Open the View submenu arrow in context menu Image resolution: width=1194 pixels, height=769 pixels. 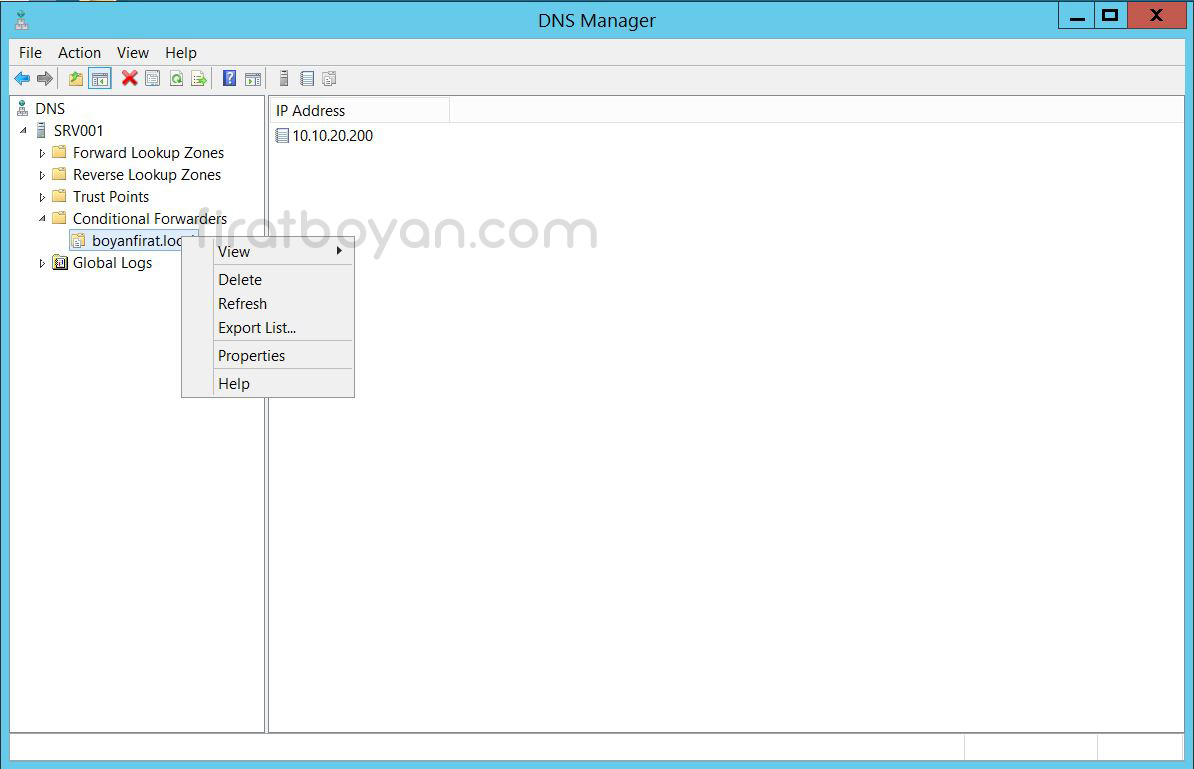pyautogui.click(x=340, y=250)
